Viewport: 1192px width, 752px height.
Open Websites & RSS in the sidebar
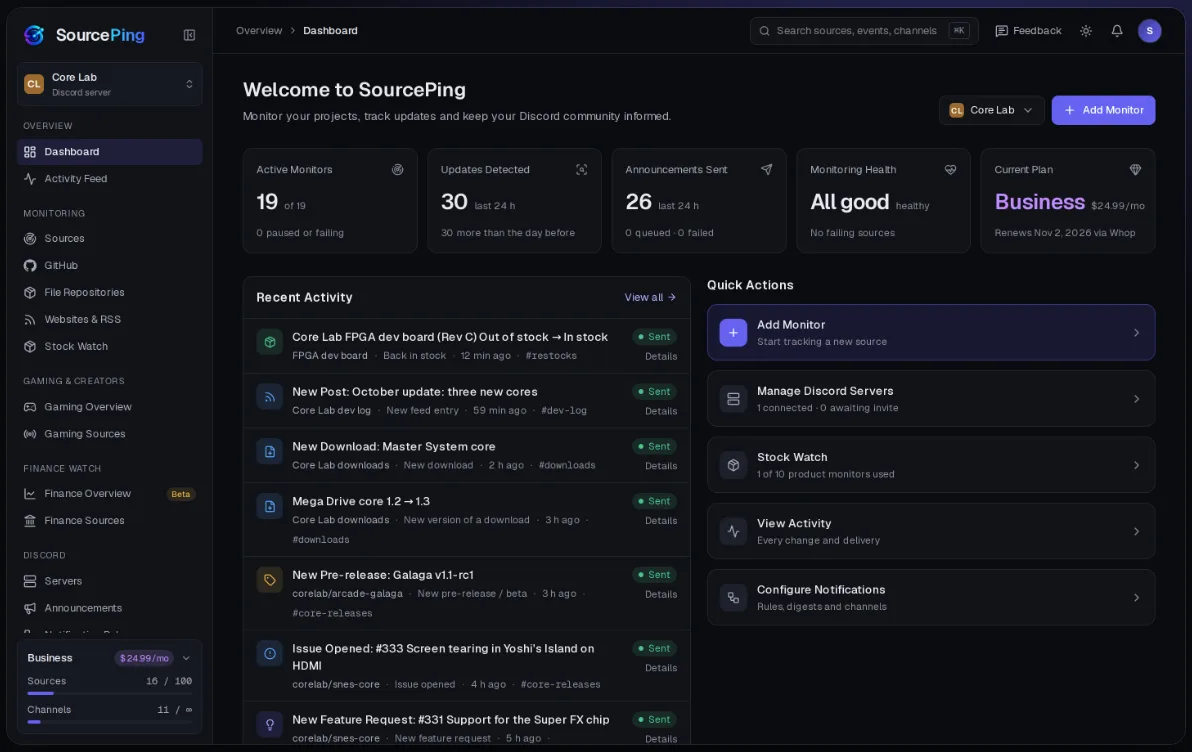[109, 319]
